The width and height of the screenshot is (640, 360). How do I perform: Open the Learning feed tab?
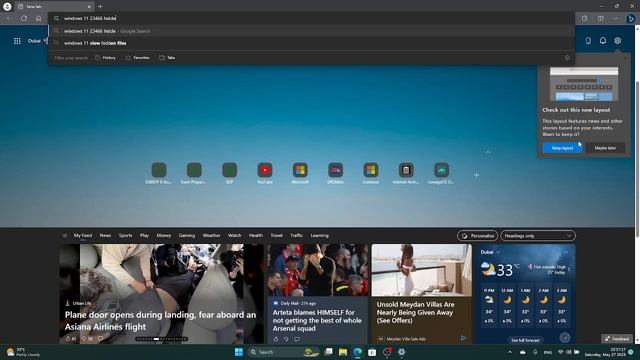[319, 236]
